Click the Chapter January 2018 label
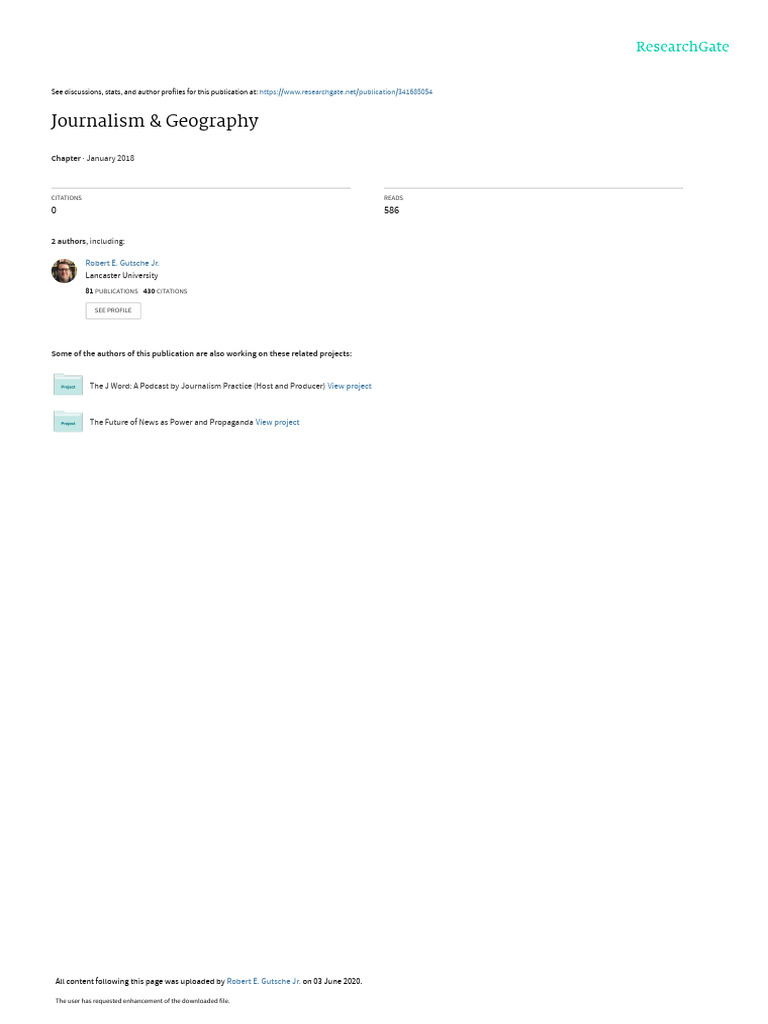The image size is (768, 1024). 93,158
